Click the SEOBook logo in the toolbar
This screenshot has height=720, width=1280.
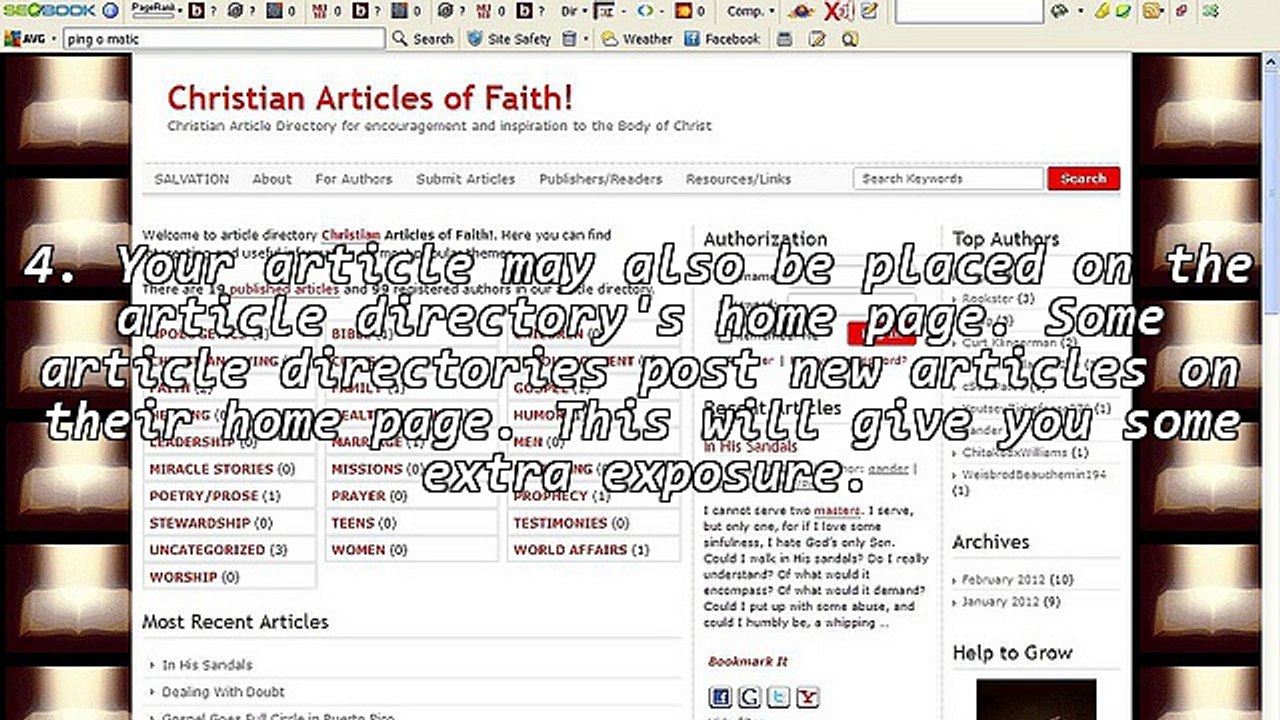coord(48,11)
